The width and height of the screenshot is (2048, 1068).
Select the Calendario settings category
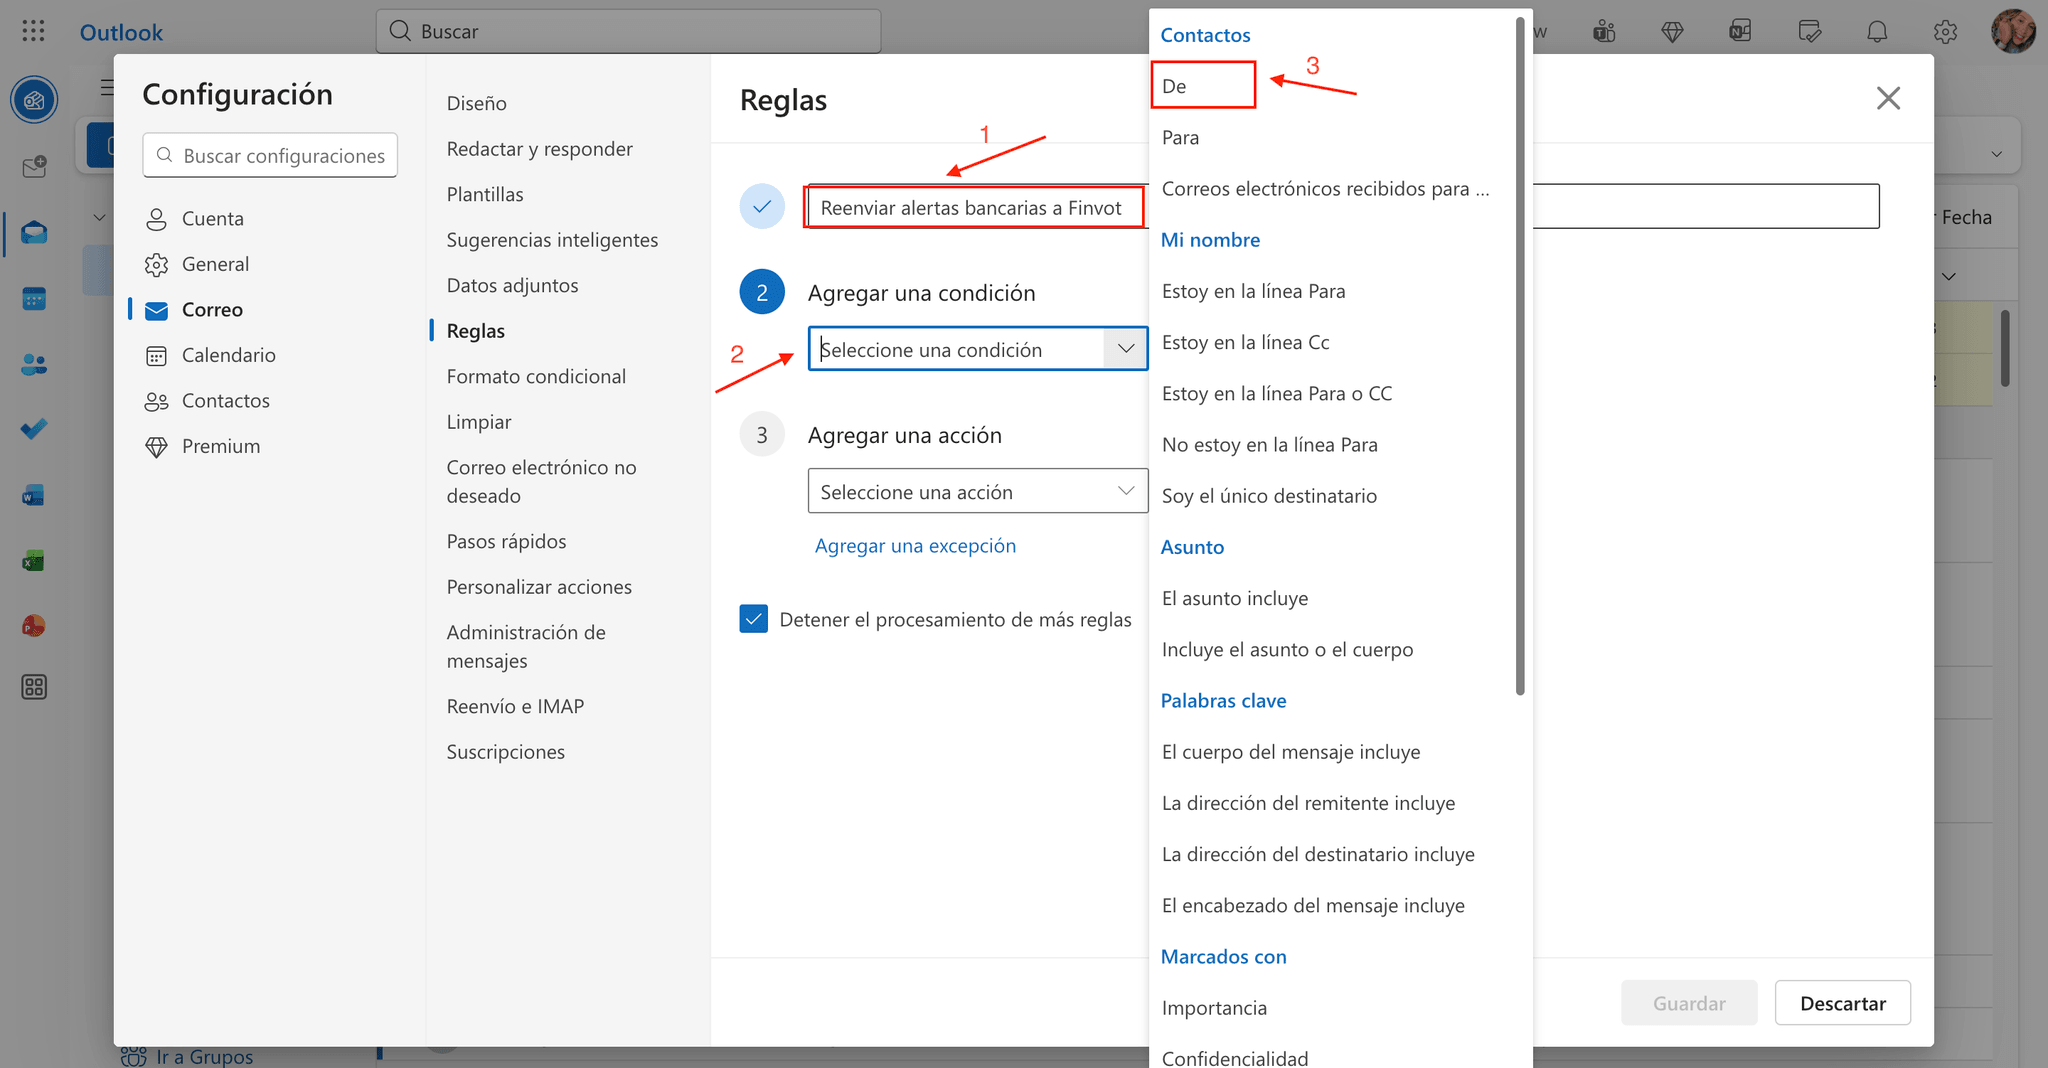click(x=228, y=355)
